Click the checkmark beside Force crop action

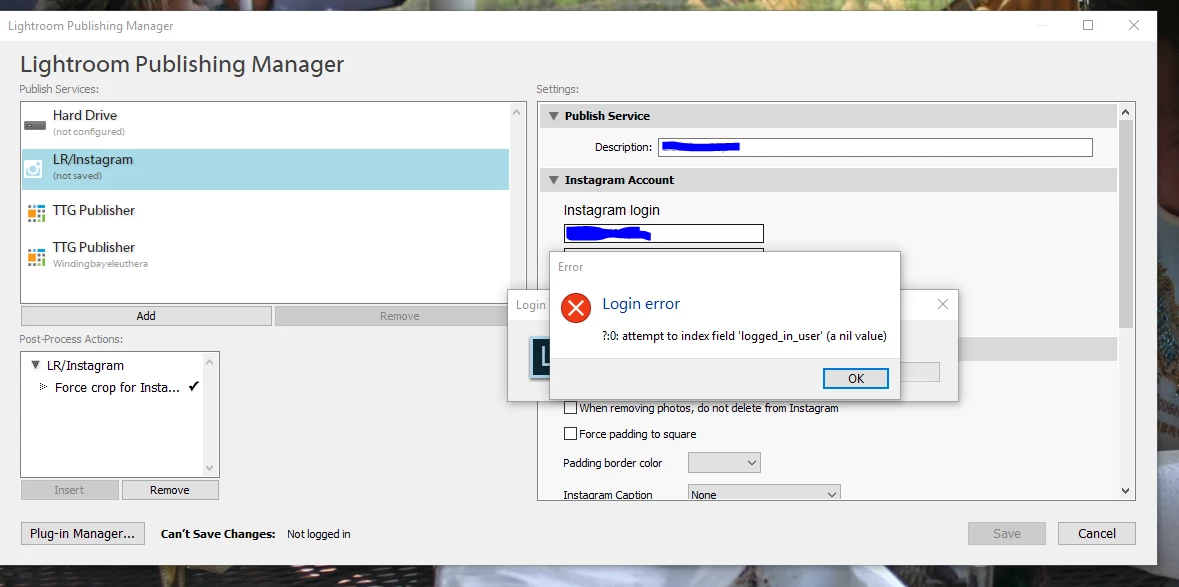pos(194,387)
